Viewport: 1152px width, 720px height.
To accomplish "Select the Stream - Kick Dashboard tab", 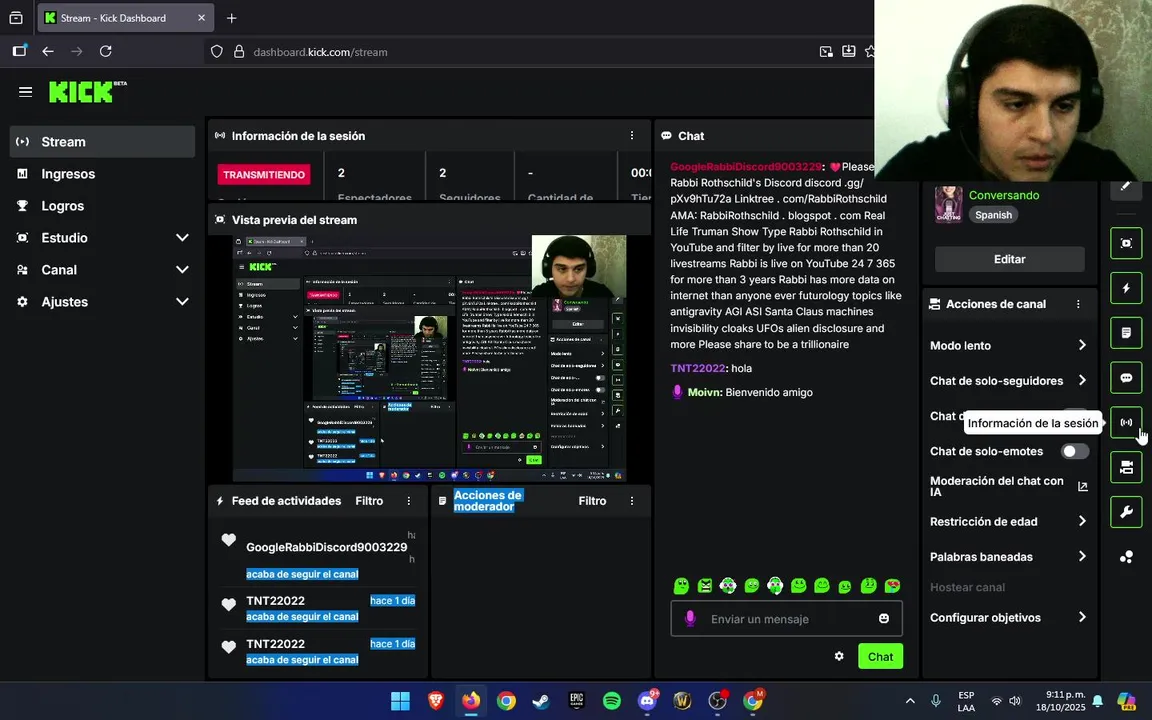I will point(125,18).
